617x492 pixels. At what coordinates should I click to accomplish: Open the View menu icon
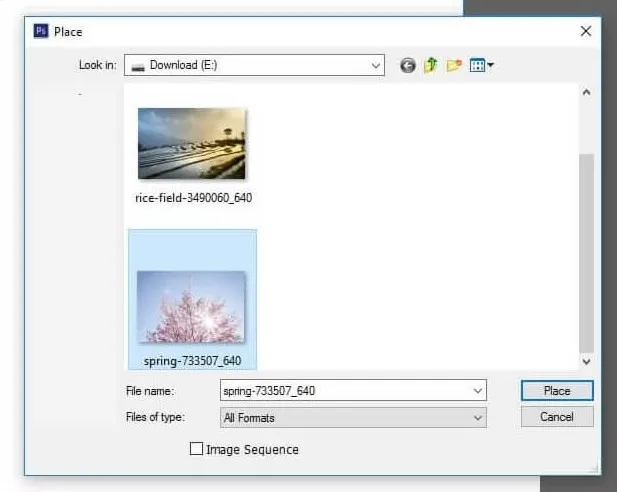(x=481, y=65)
